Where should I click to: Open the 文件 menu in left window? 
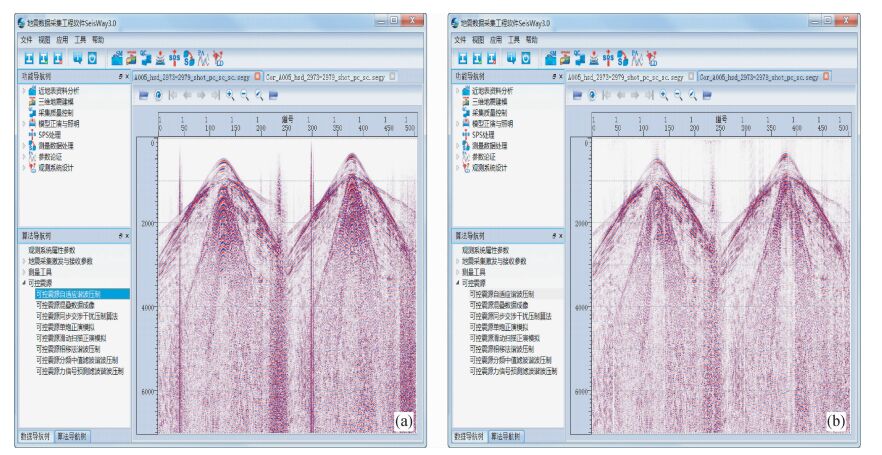pos(27,39)
